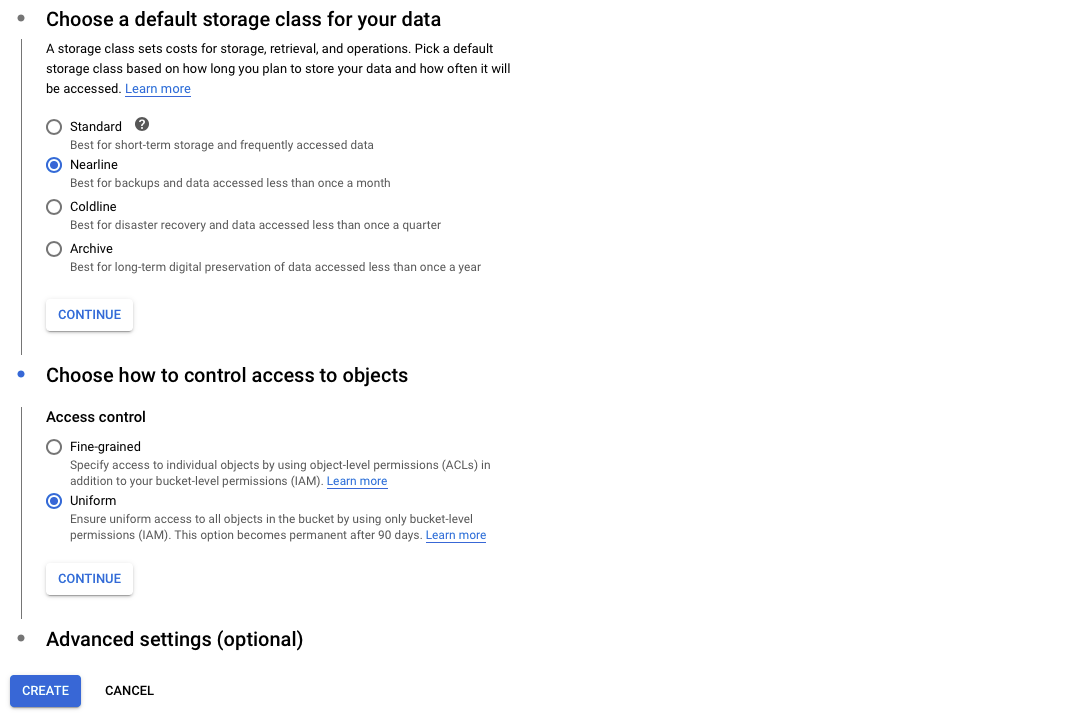
Task: Choose the Coldline storage class
Action: [54, 207]
